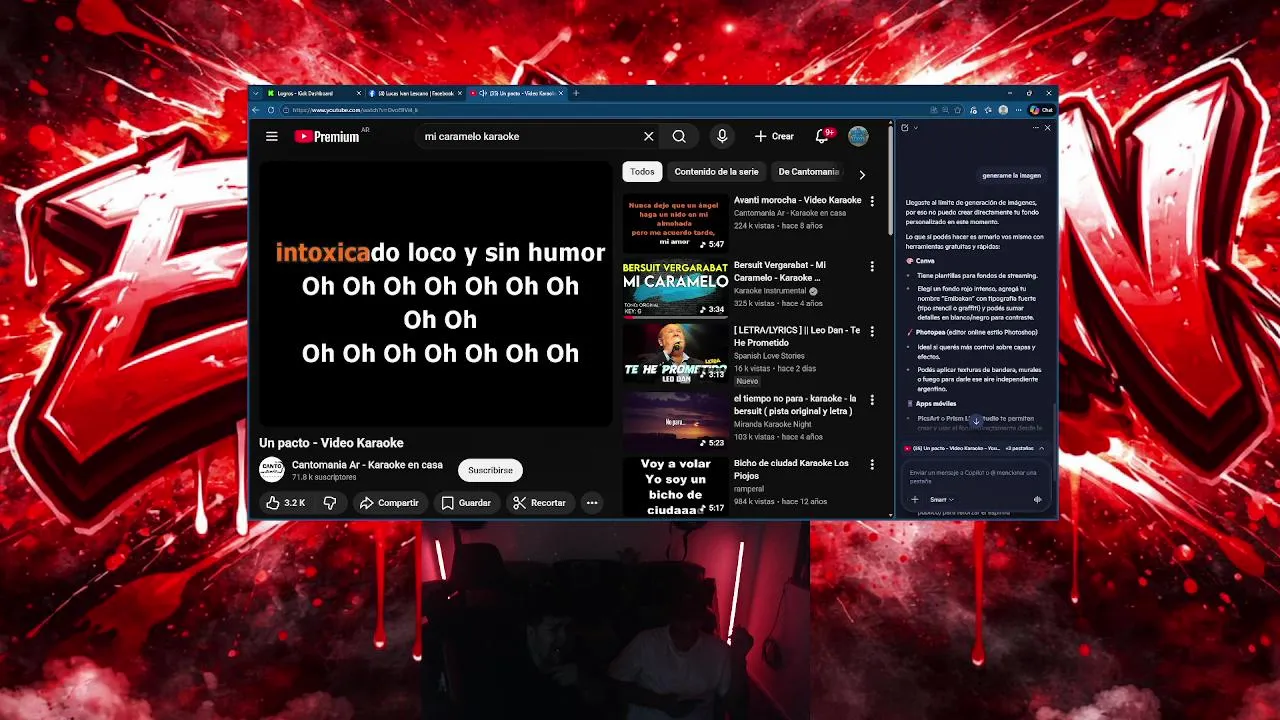This screenshot has height=720, width=1280.
Task: Toggle the Copilot Chat button in toolbar
Action: pyautogui.click(x=1041, y=110)
